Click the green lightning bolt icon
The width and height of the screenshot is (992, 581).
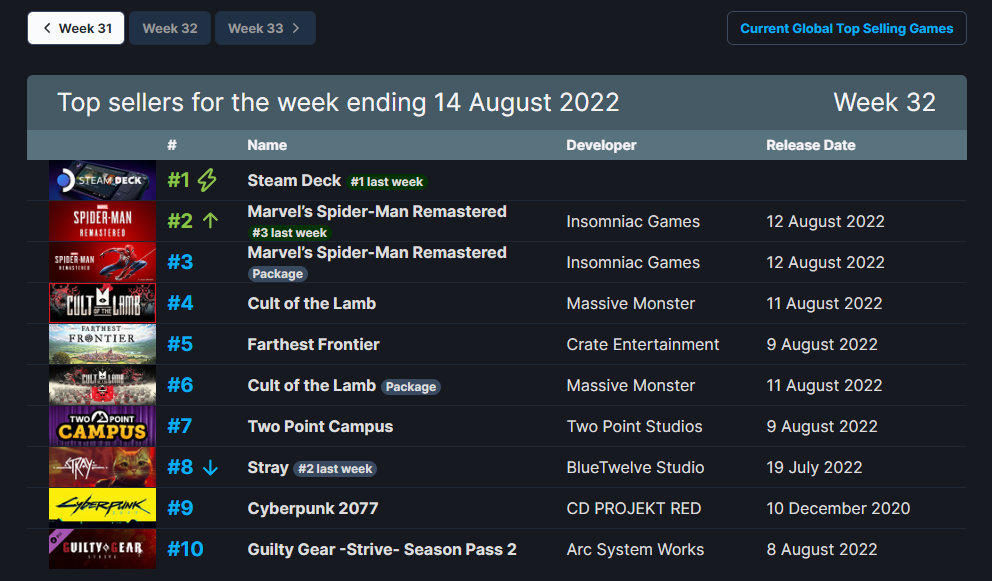[207, 181]
